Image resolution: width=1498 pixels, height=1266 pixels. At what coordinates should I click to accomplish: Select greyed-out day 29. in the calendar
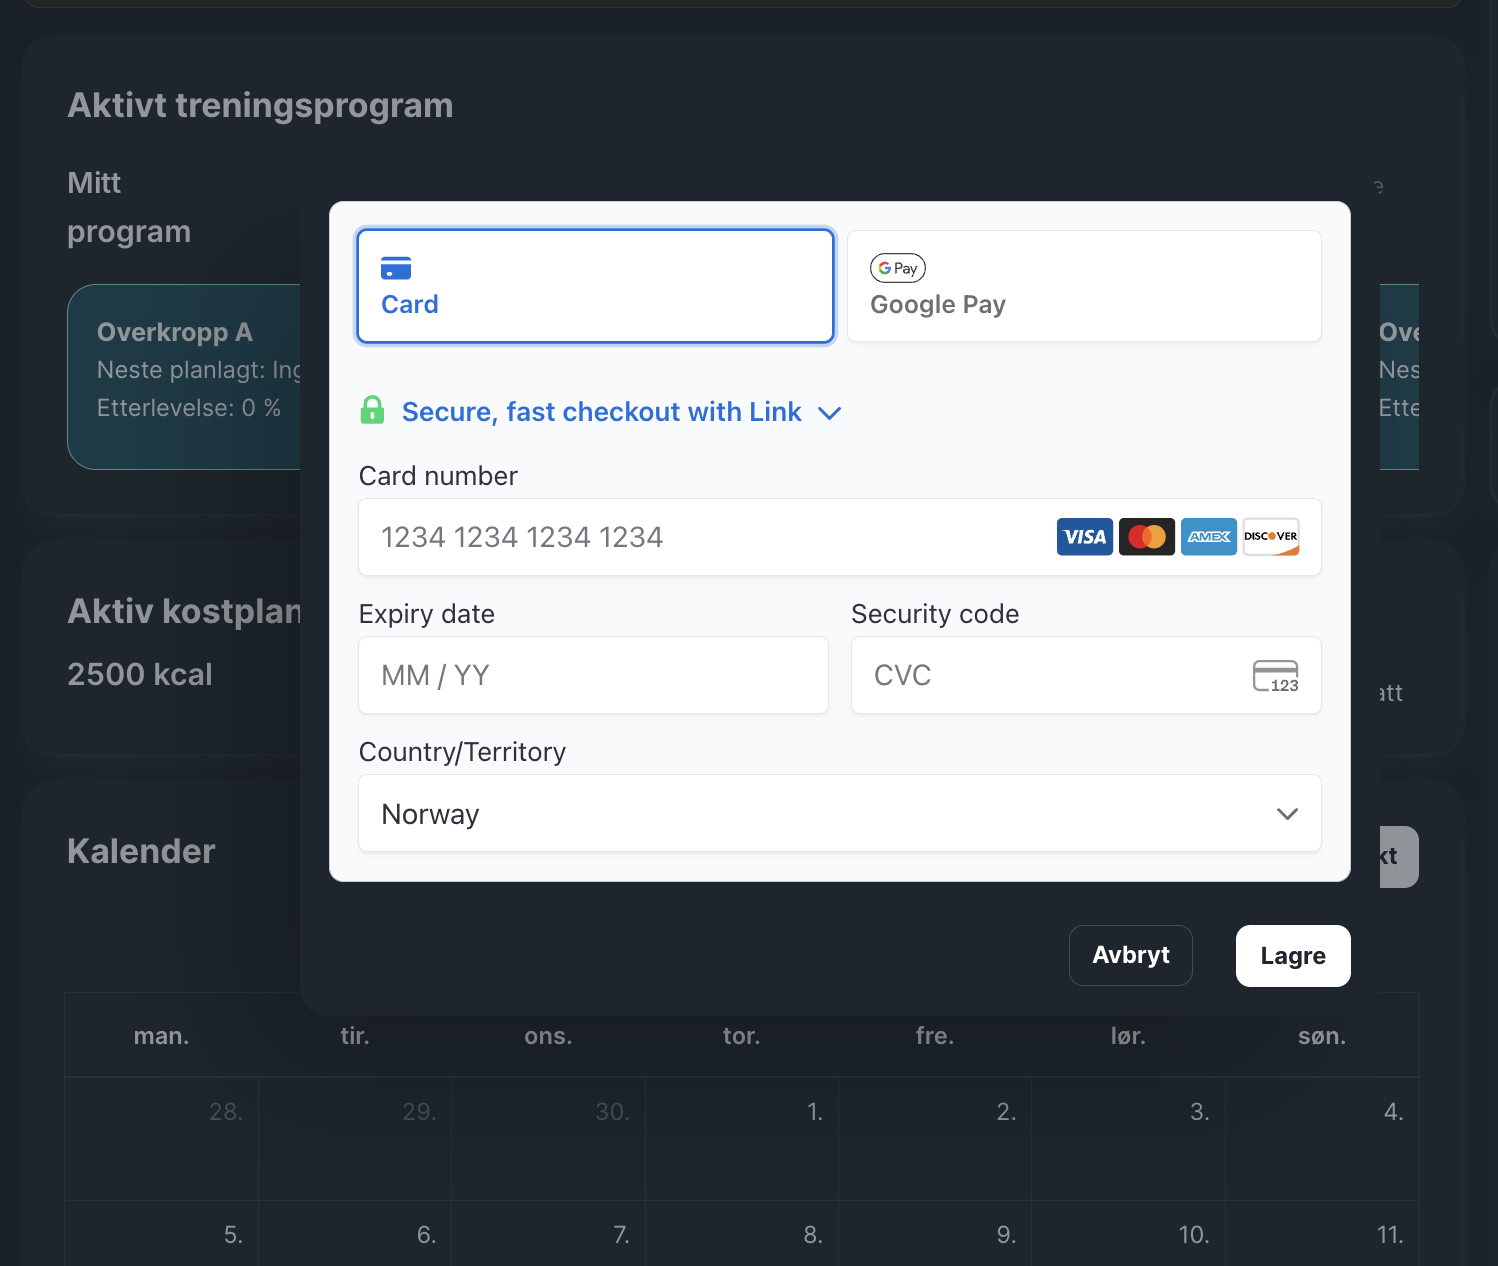(355, 1139)
